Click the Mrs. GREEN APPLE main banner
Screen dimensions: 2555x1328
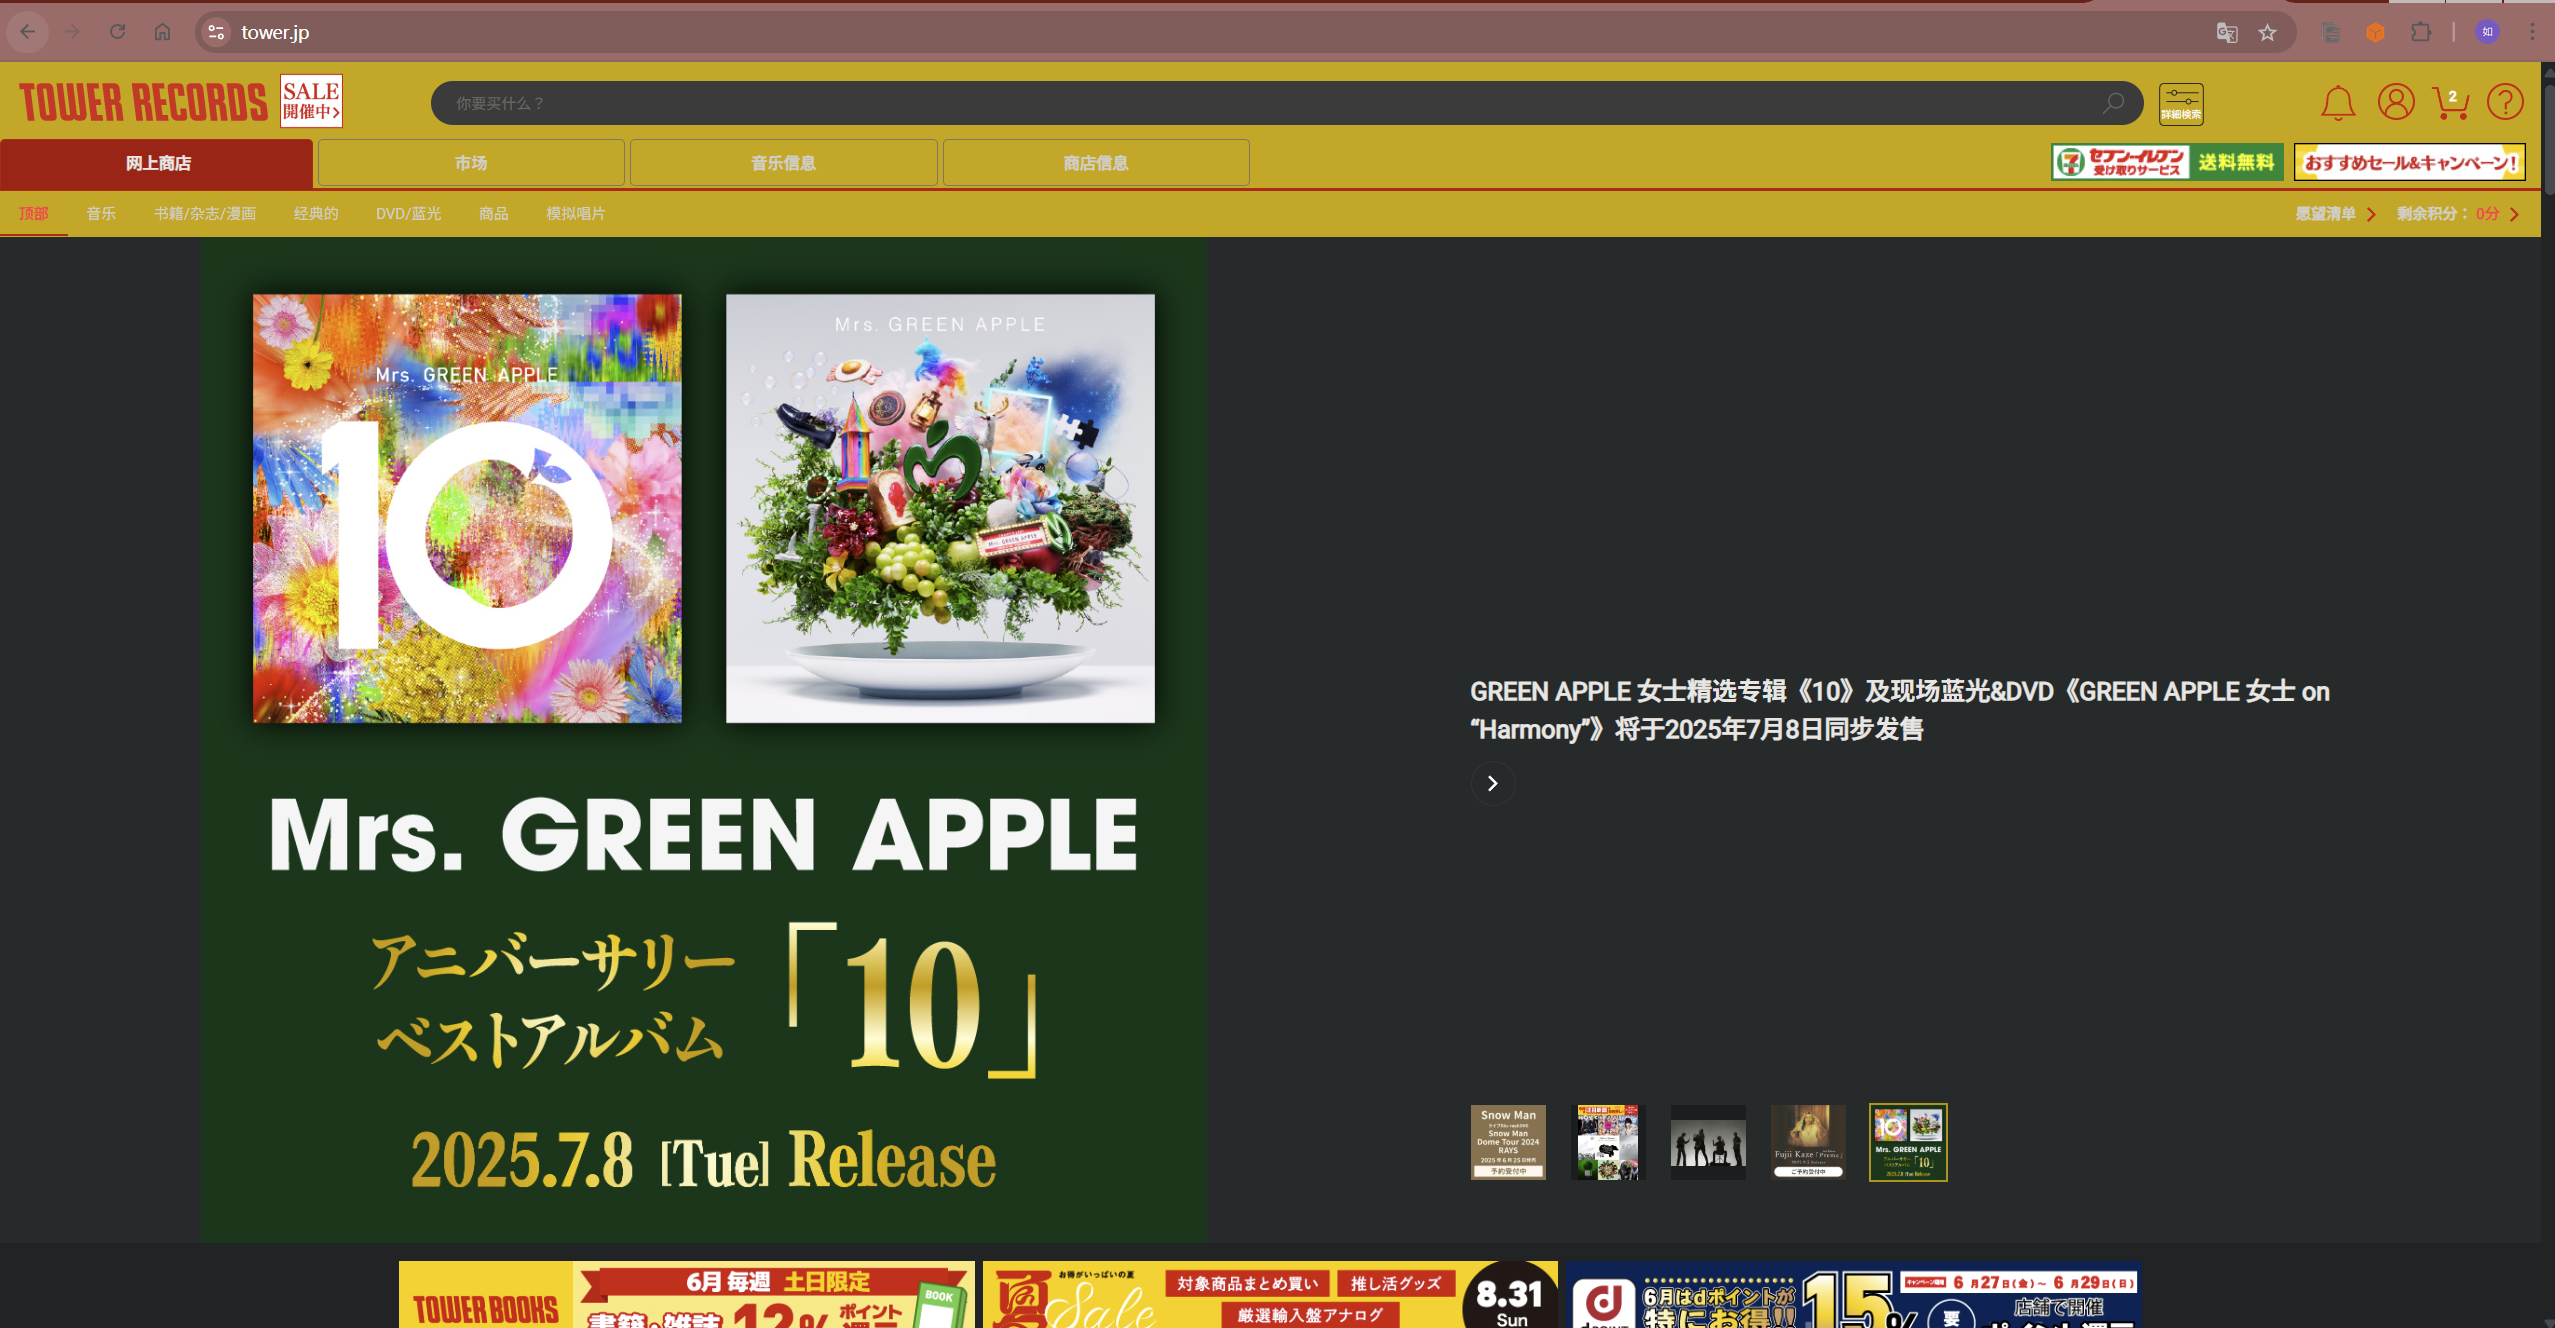tap(704, 740)
